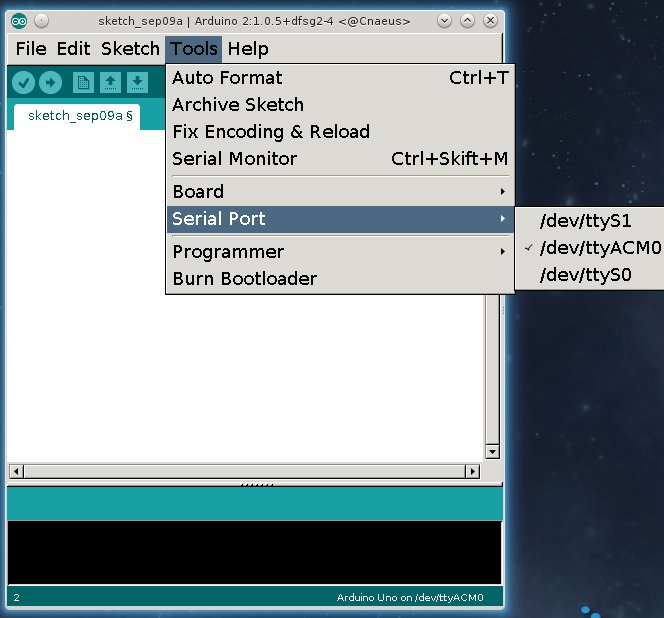Select the checked /dev/ttyACM0 port

click(590, 248)
